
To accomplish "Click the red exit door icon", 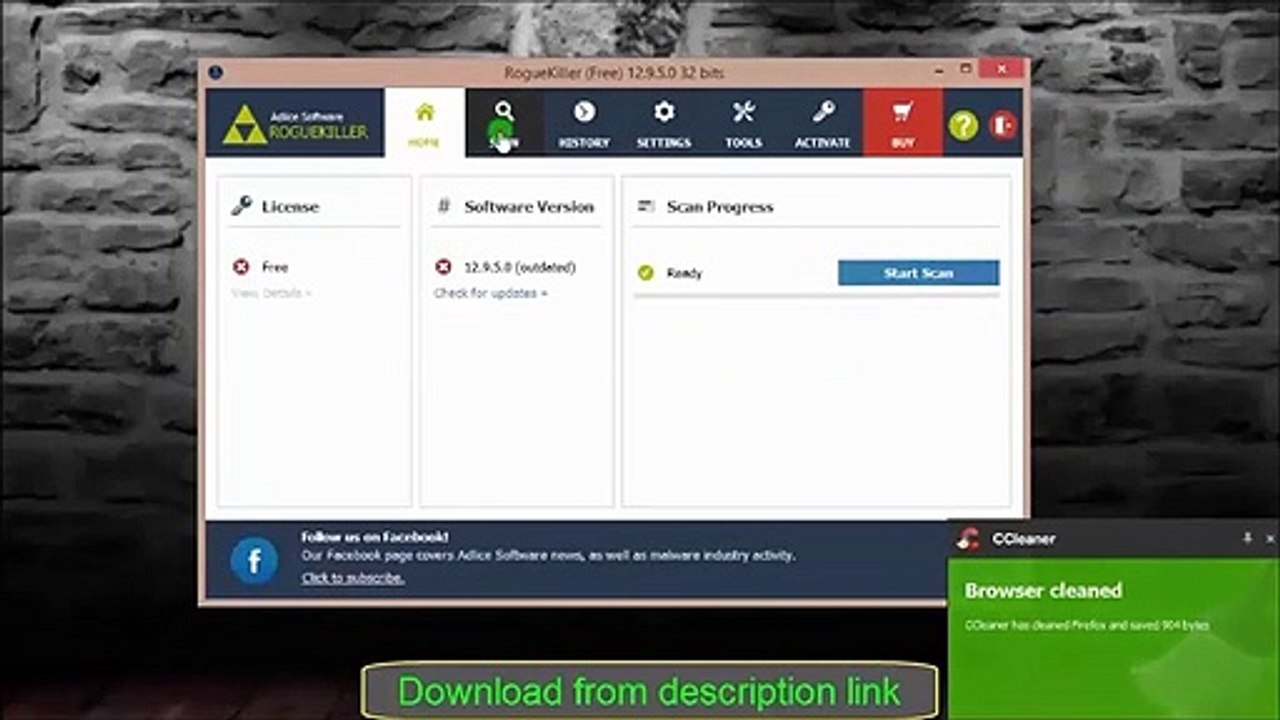I will point(1003,124).
